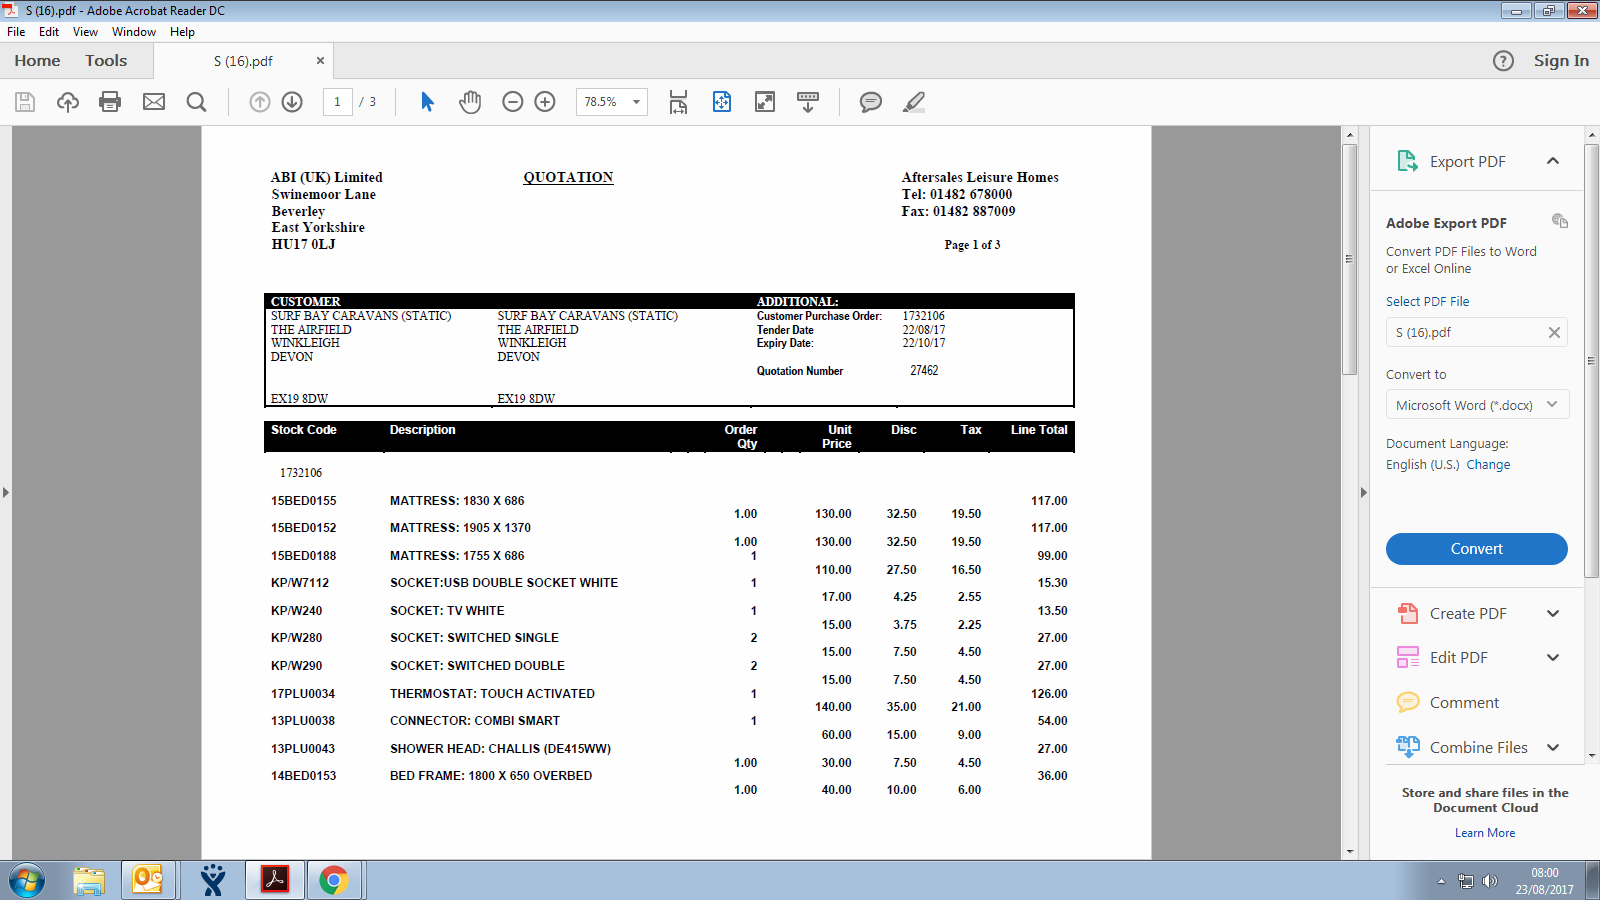The image size is (1600, 900).
Task: Select the Highlight text pen tool
Action: pyautogui.click(x=914, y=102)
